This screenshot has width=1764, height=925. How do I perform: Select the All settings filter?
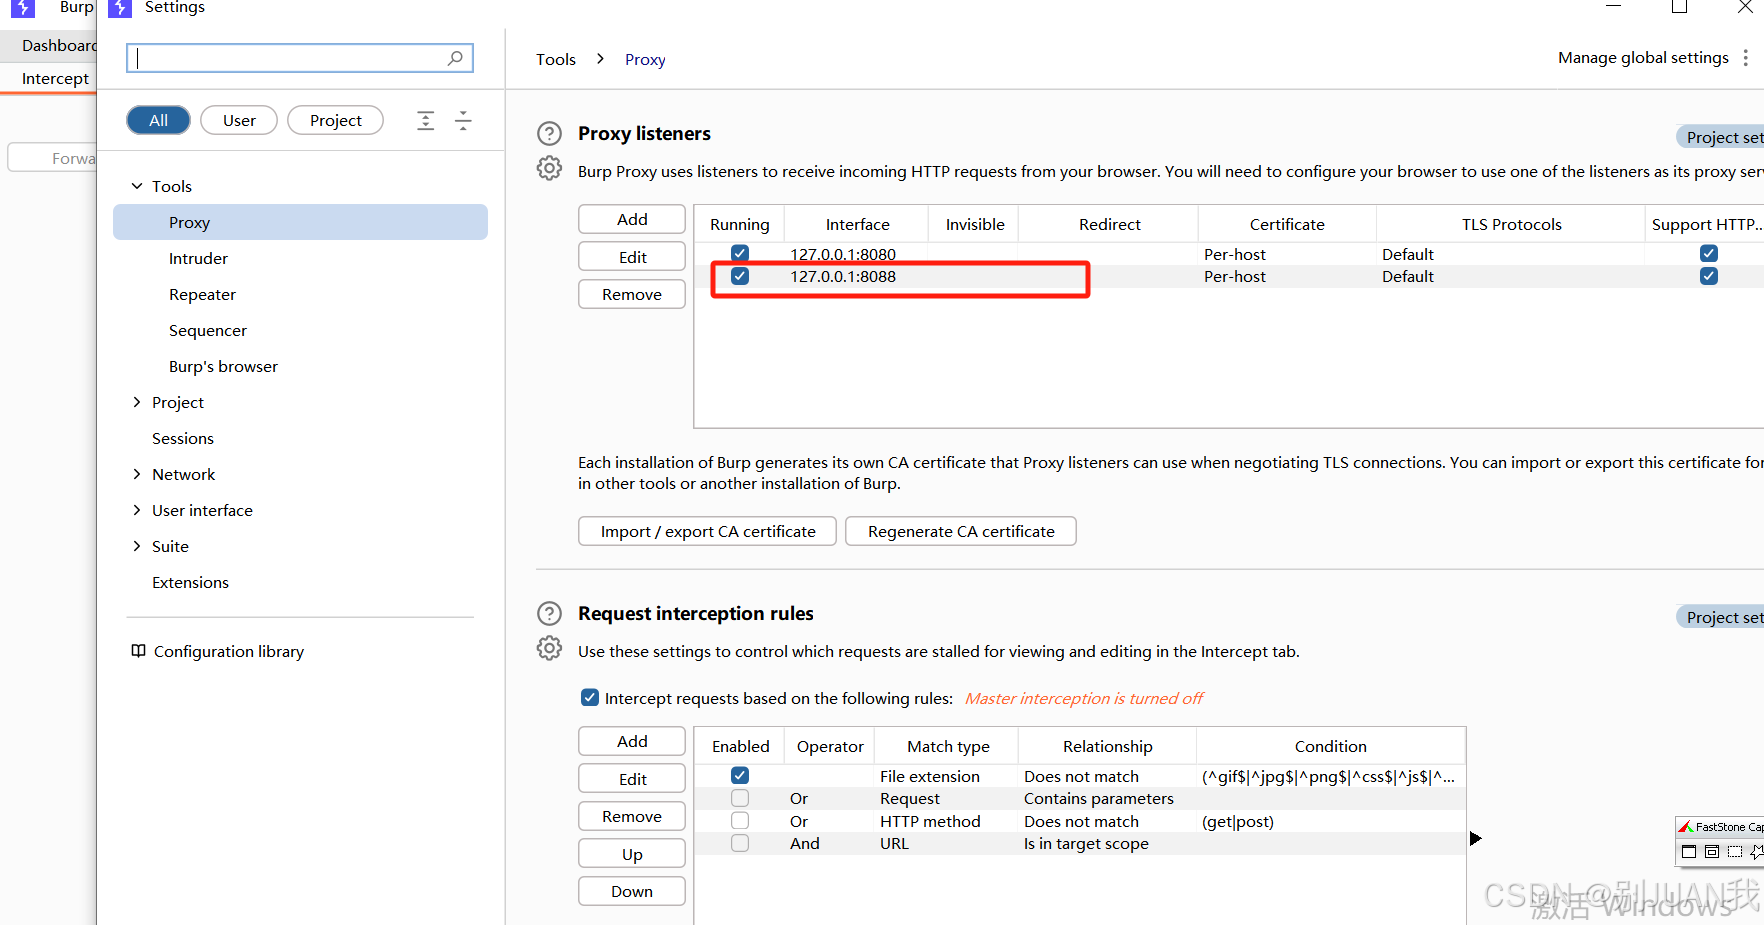point(158,120)
